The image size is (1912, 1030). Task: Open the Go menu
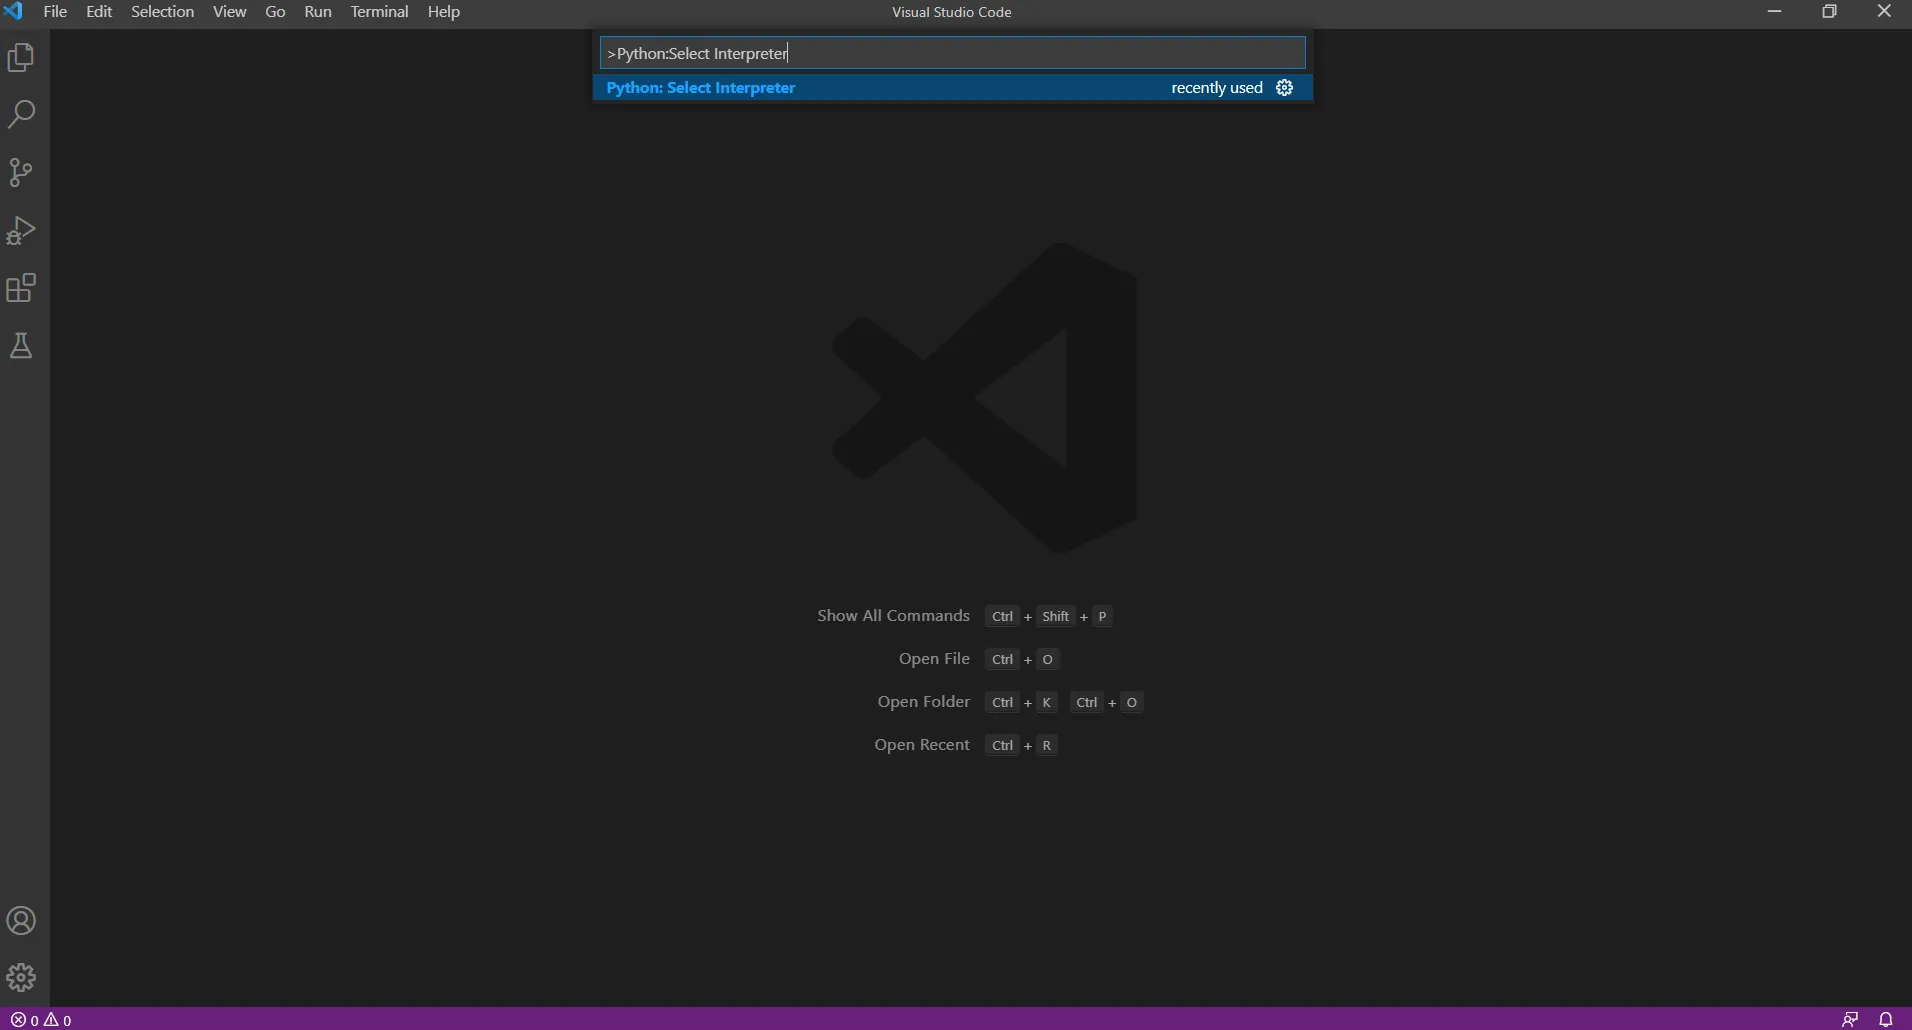click(275, 12)
